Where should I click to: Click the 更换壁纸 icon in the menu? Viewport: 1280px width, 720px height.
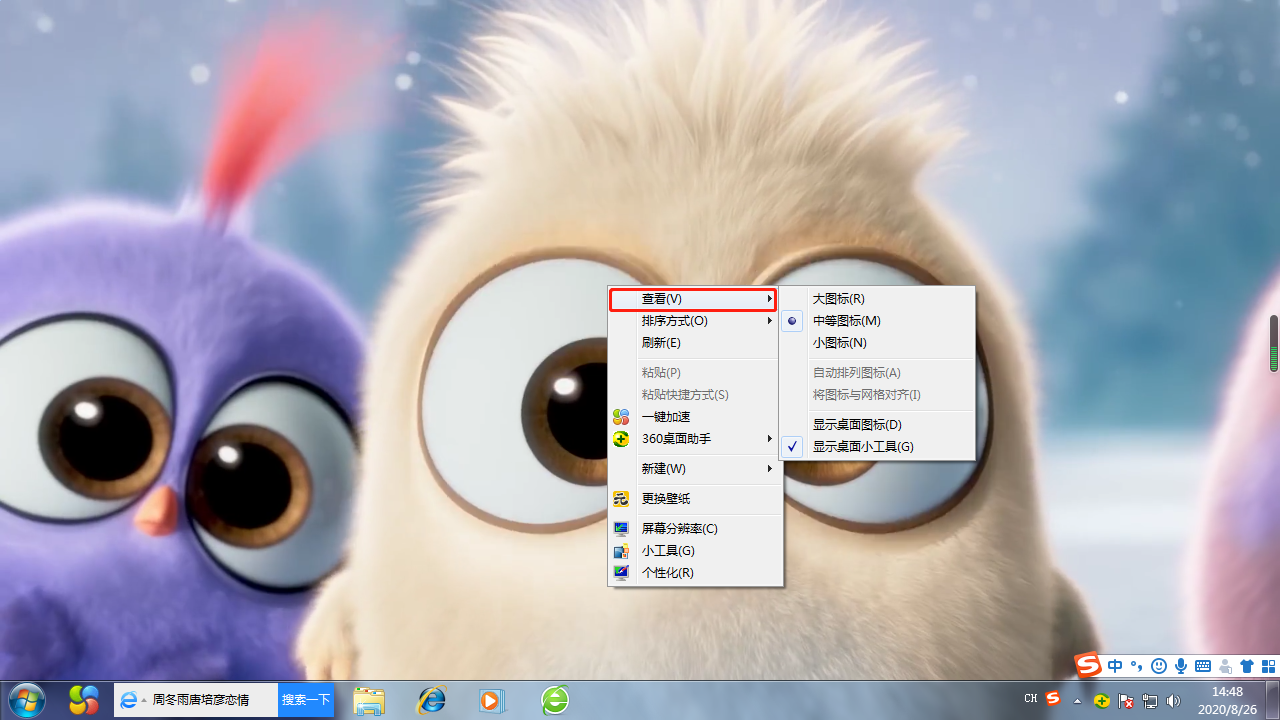click(621, 499)
